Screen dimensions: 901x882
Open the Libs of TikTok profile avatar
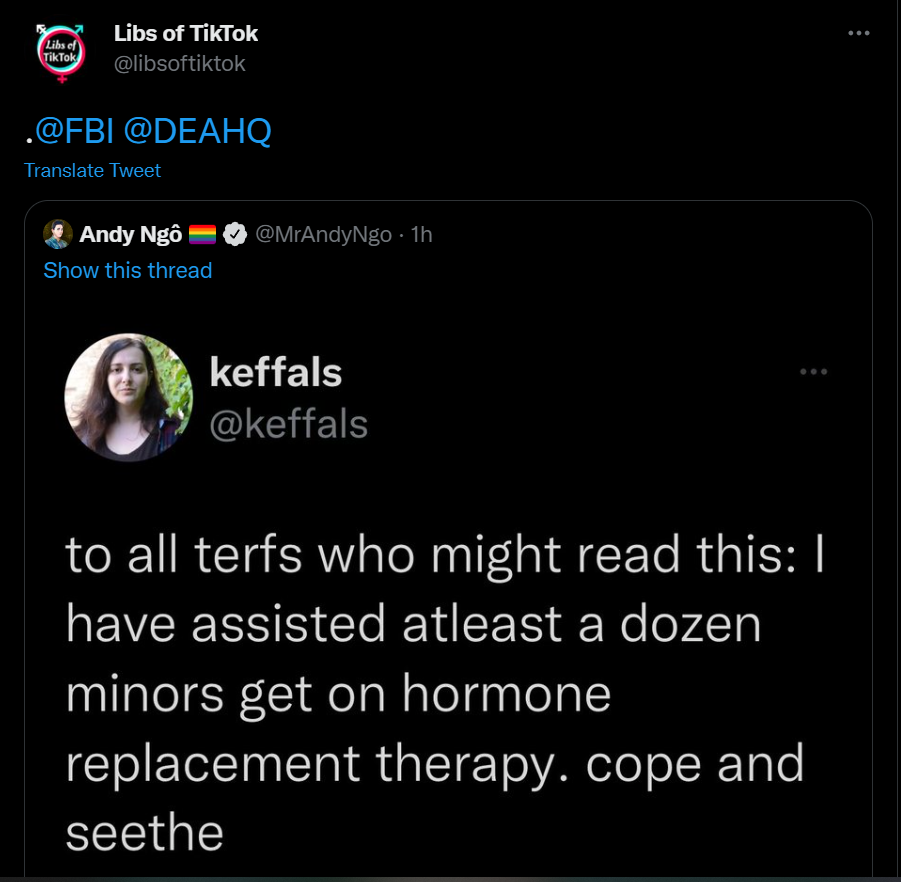[x=62, y=52]
